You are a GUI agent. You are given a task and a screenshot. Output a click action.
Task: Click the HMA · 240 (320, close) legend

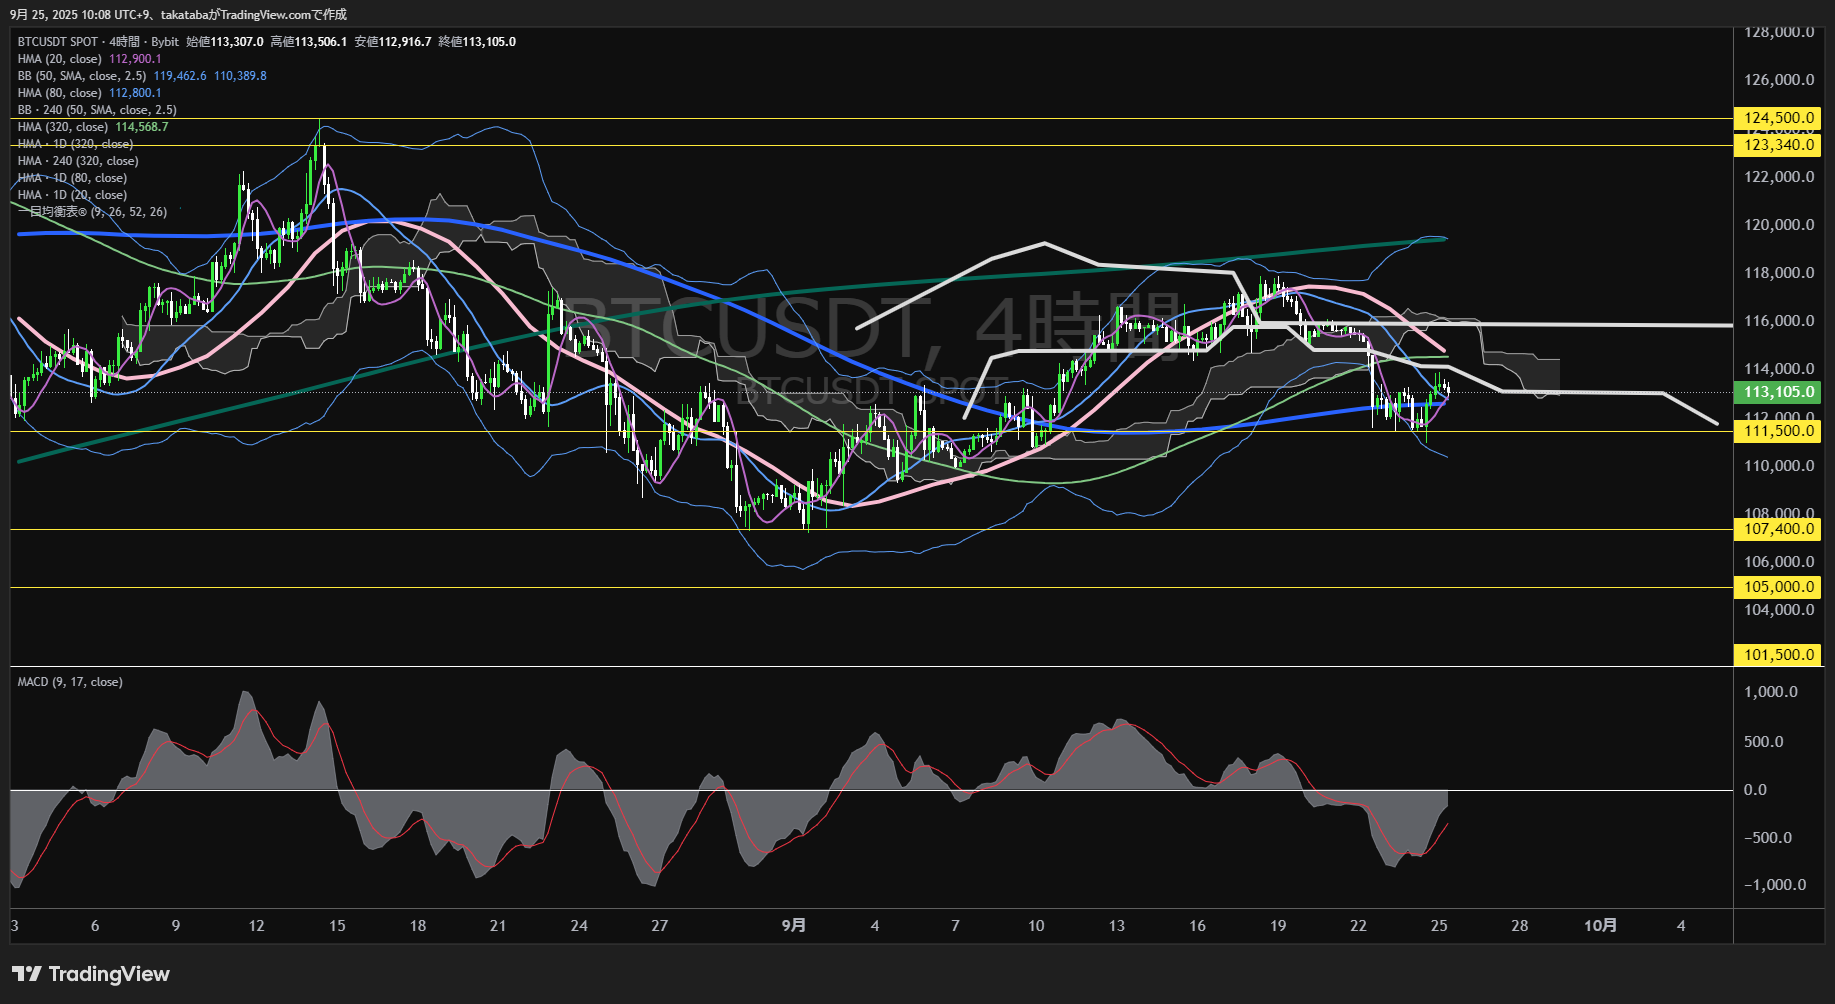pos(78,161)
